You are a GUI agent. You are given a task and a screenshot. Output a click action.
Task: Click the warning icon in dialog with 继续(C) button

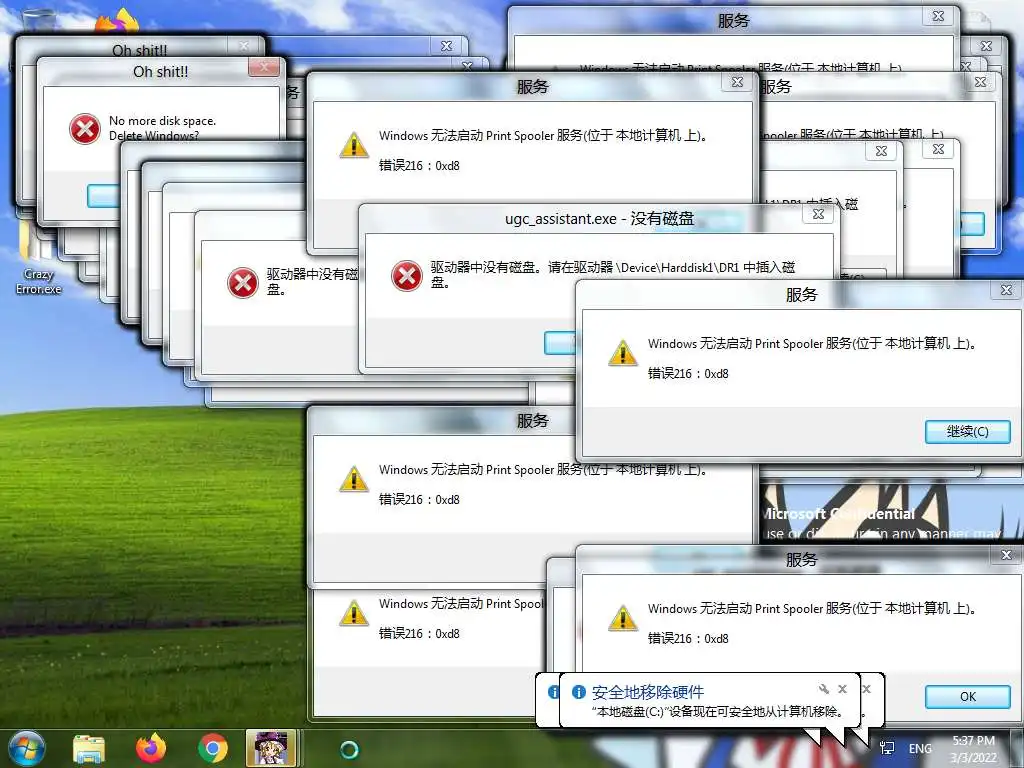click(623, 353)
